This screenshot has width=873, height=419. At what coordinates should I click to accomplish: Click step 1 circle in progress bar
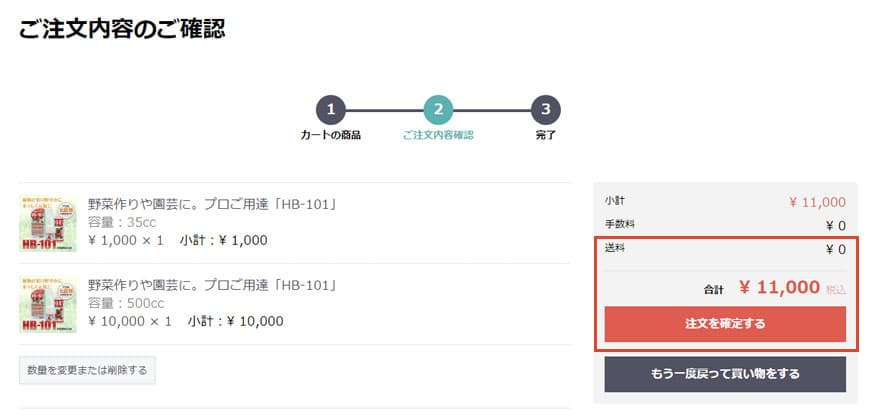coord(331,110)
